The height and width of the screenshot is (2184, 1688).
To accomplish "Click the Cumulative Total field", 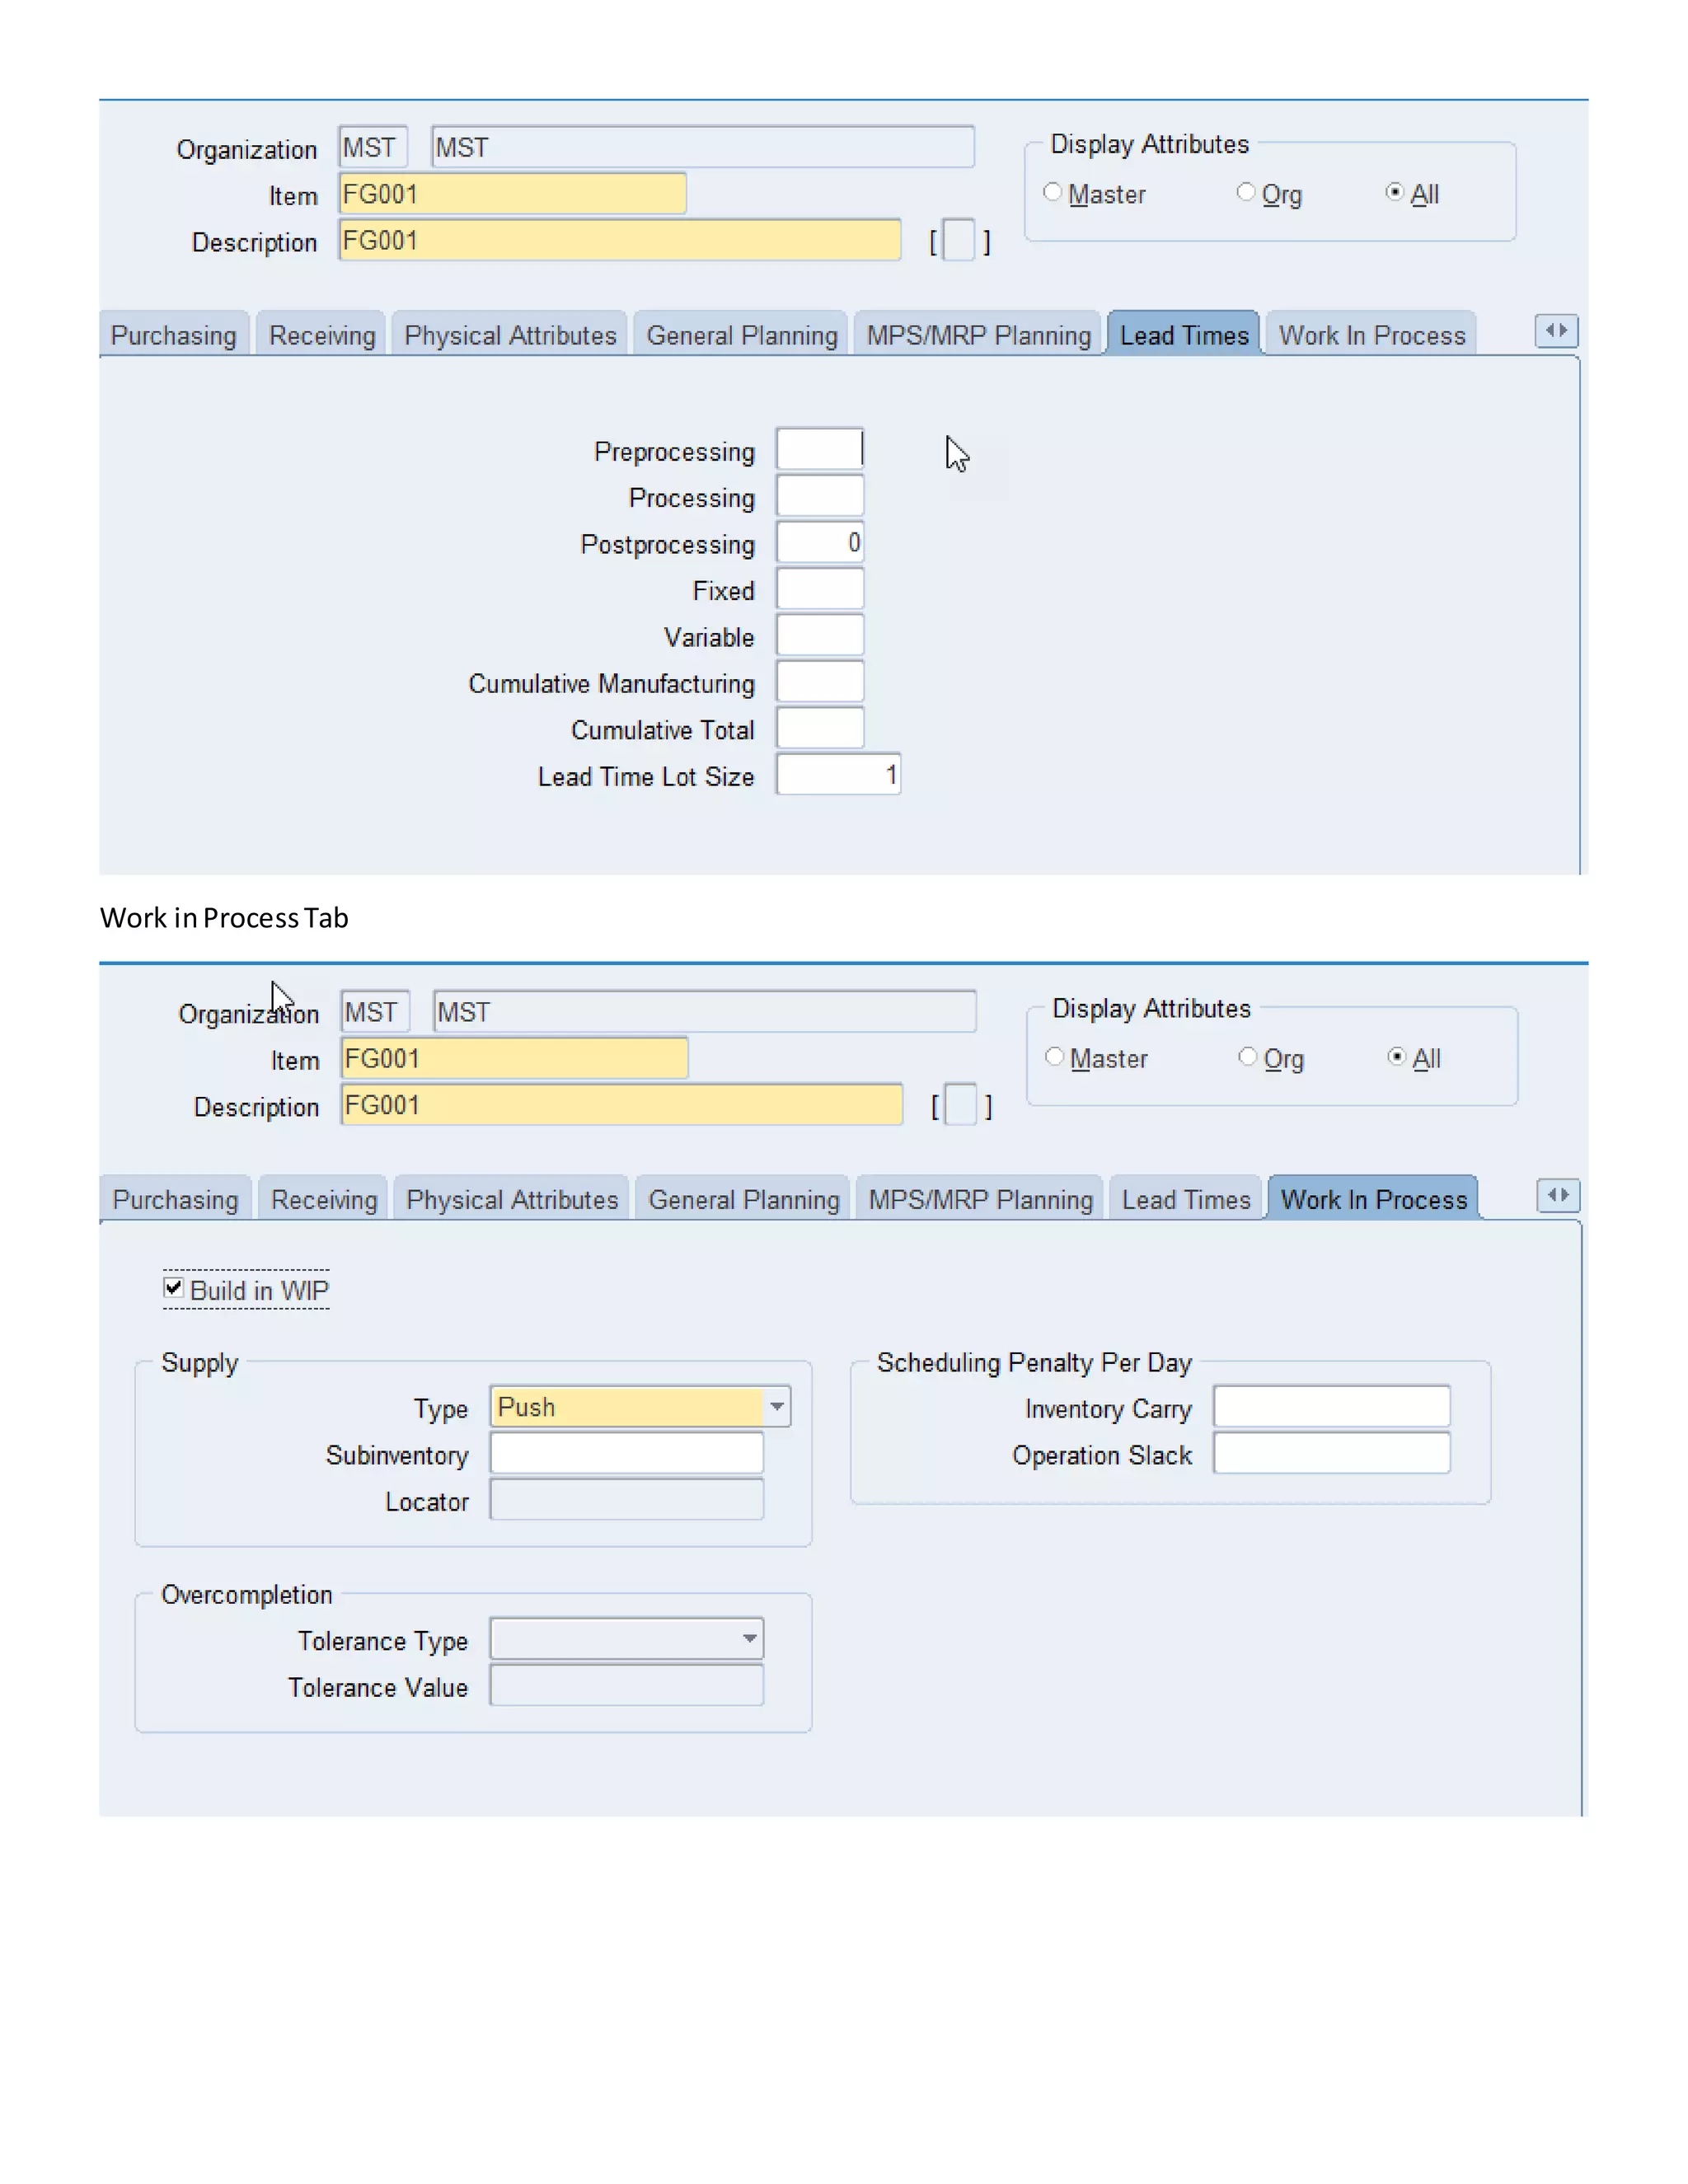I will coord(820,728).
